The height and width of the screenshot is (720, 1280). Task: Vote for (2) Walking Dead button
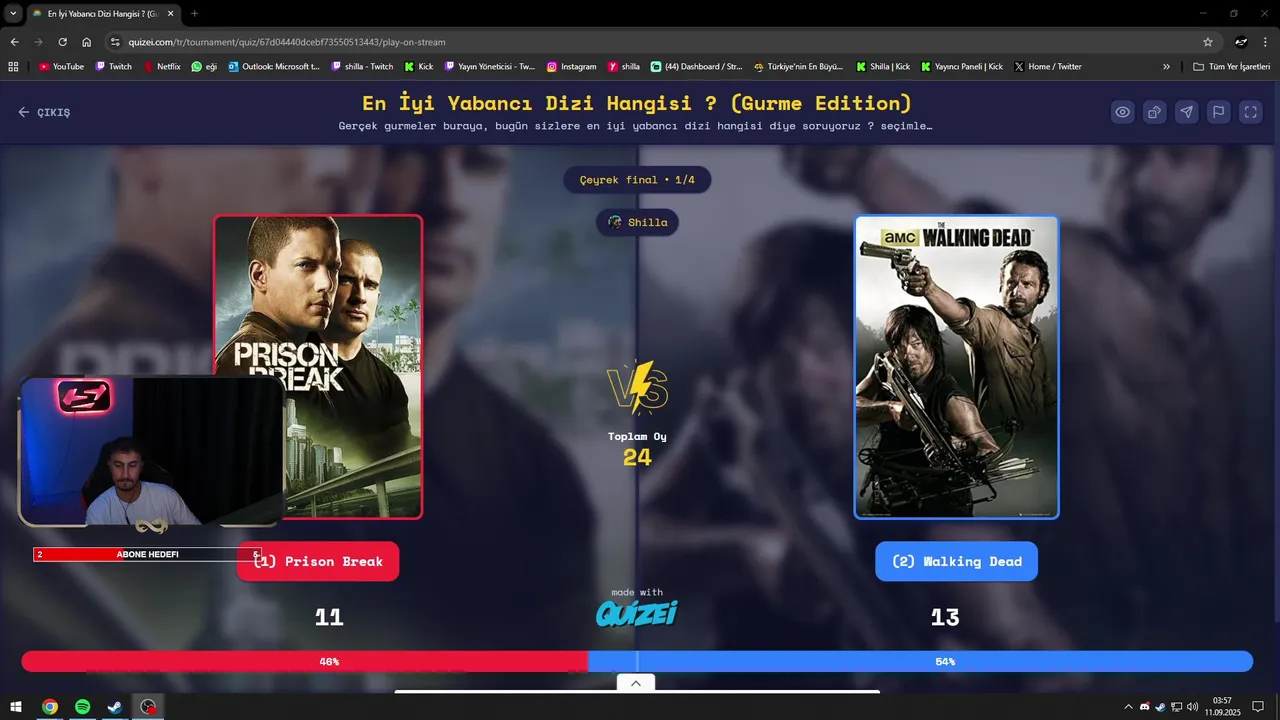click(956, 561)
